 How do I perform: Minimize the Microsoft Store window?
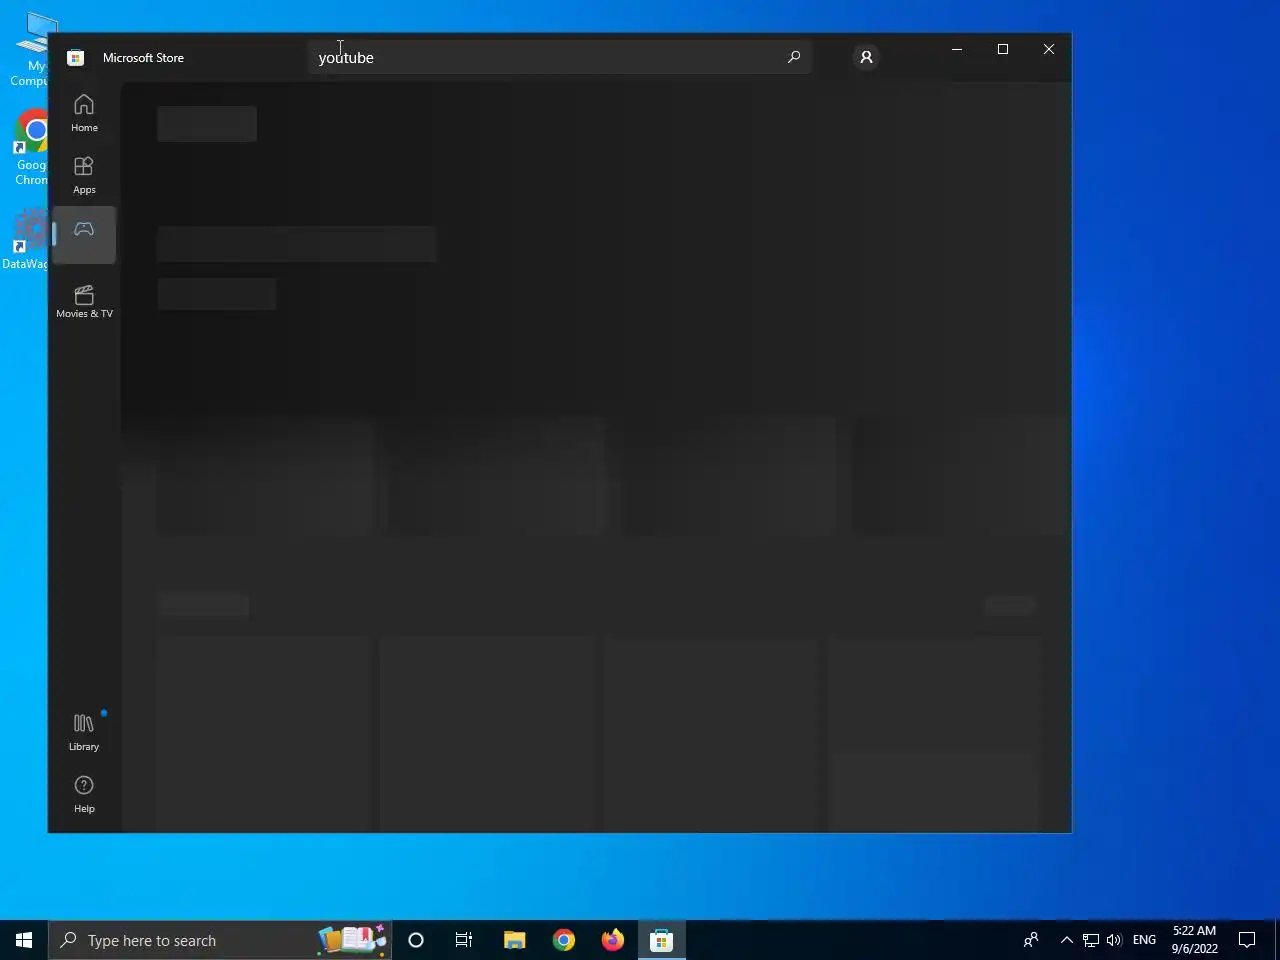pyautogui.click(x=957, y=49)
